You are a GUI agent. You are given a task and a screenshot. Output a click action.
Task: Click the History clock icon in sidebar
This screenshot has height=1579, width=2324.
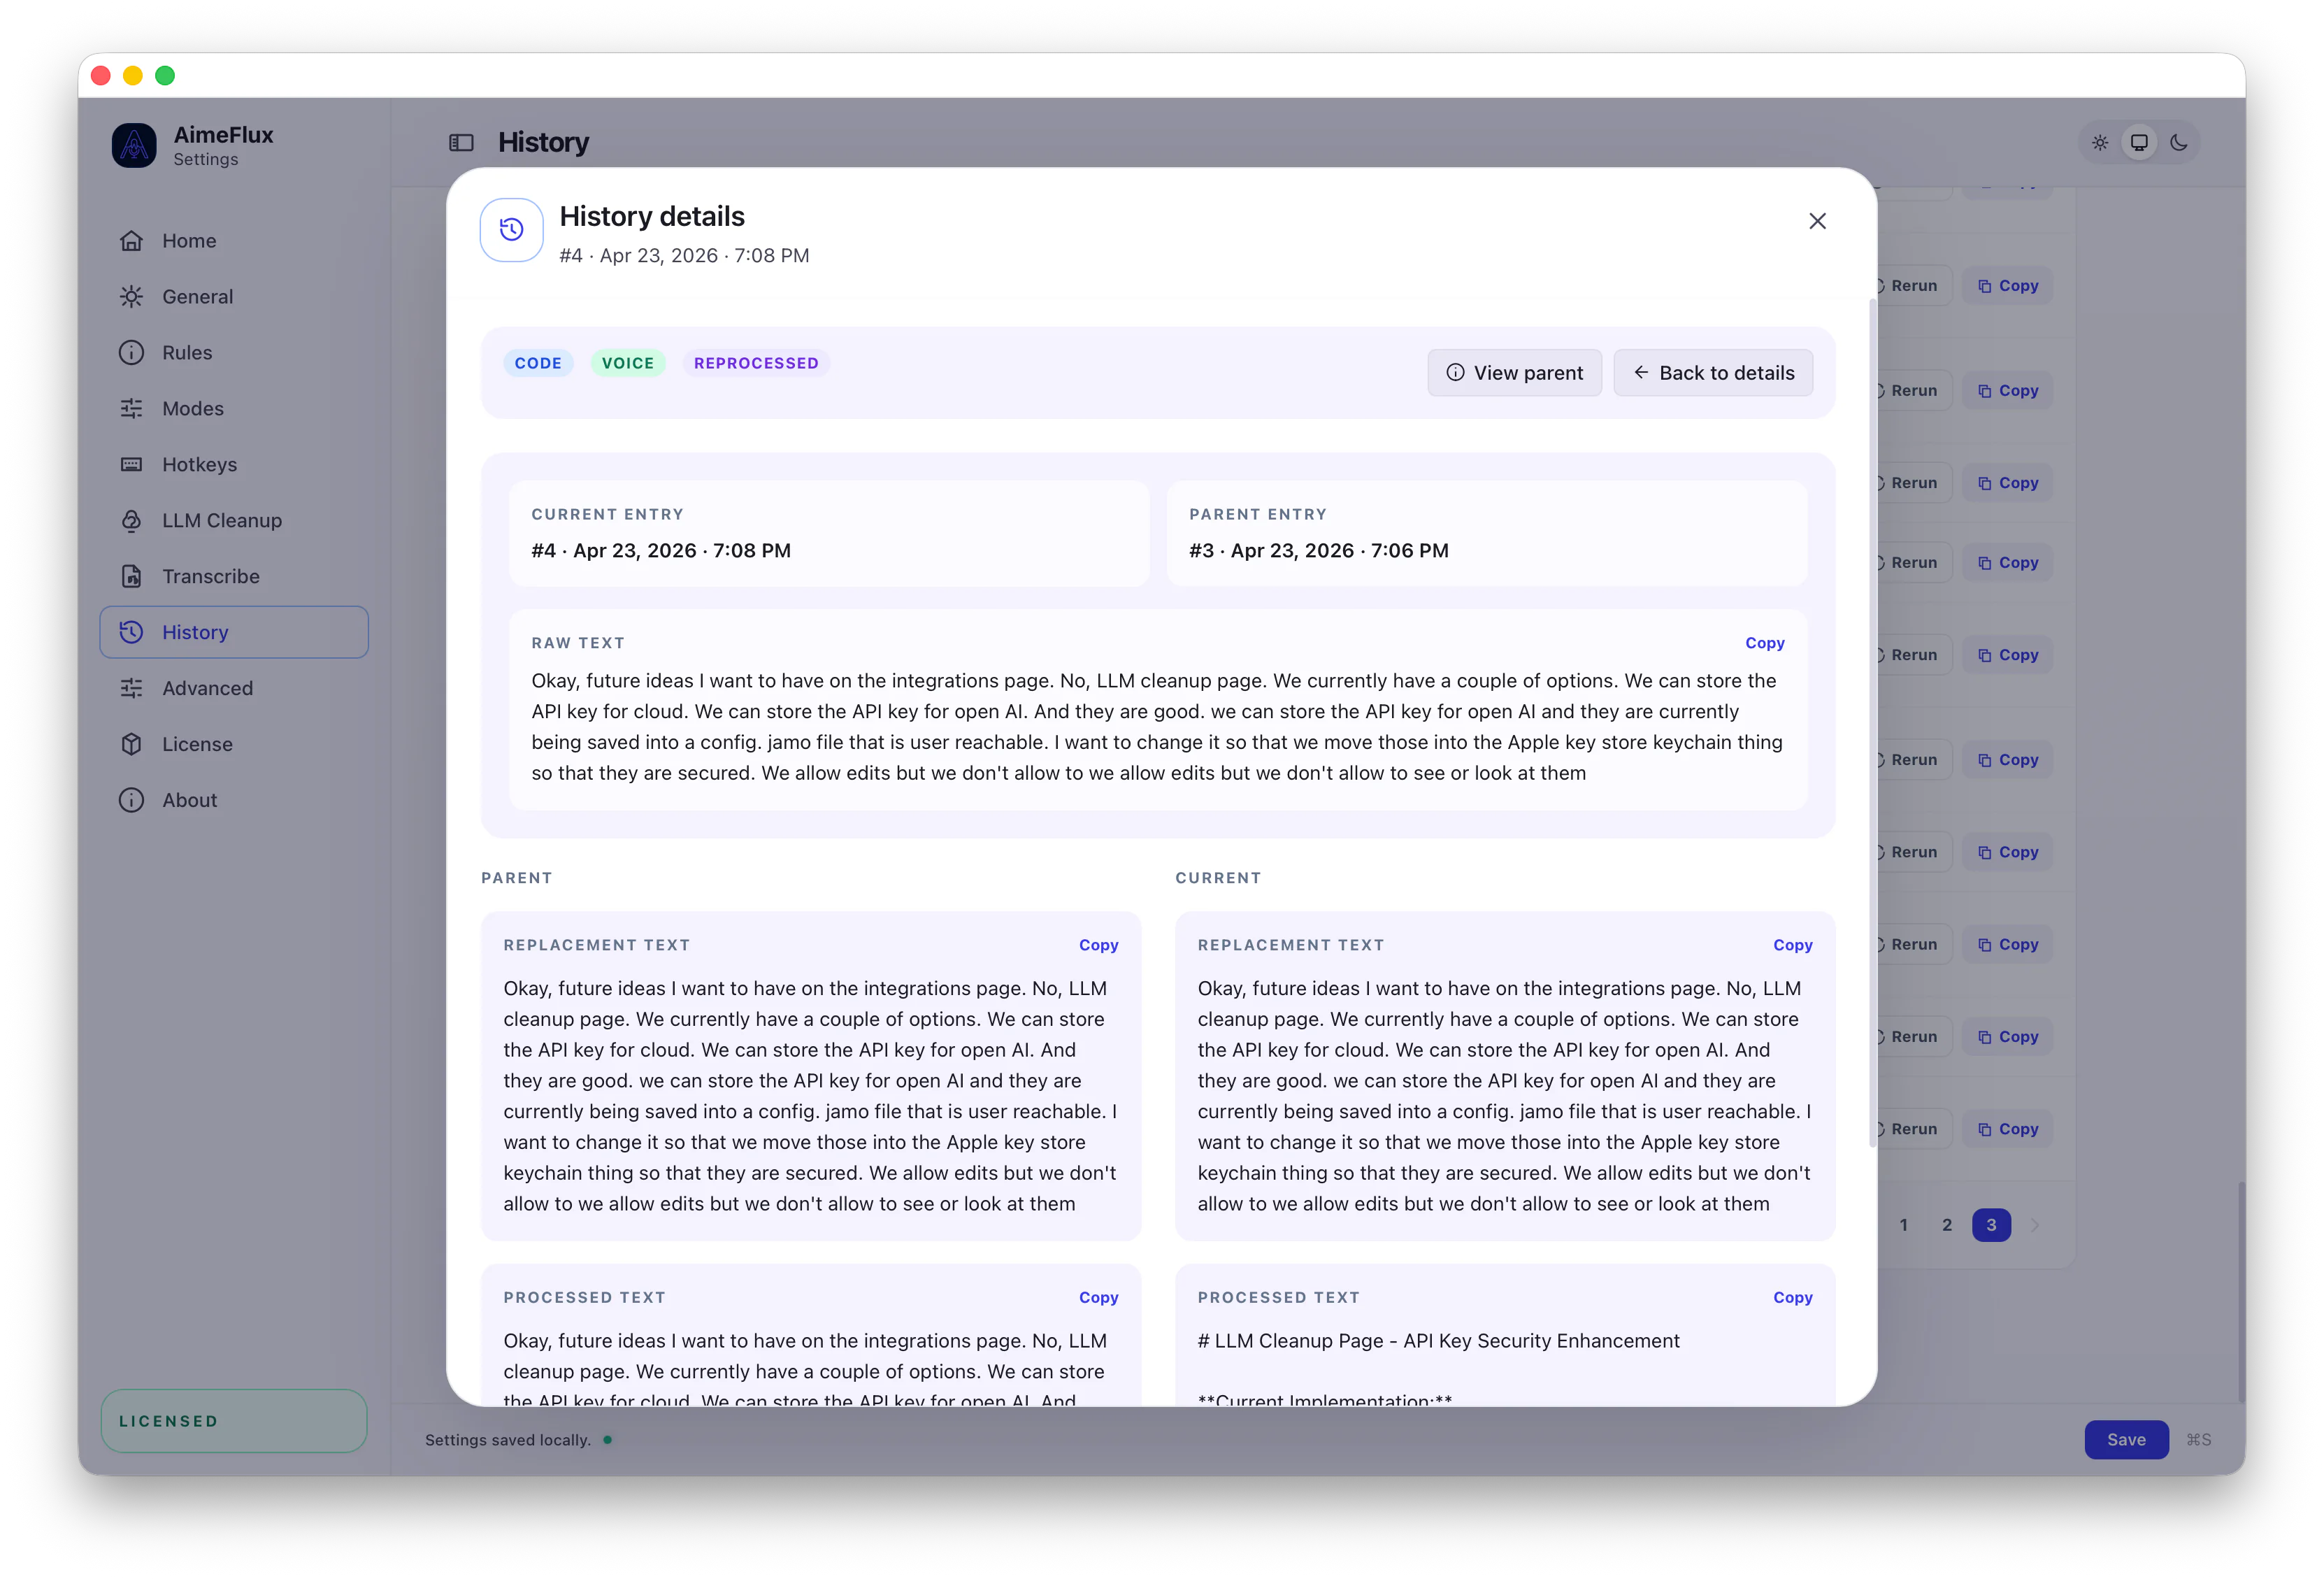pyautogui.click(x=131, y=632)
